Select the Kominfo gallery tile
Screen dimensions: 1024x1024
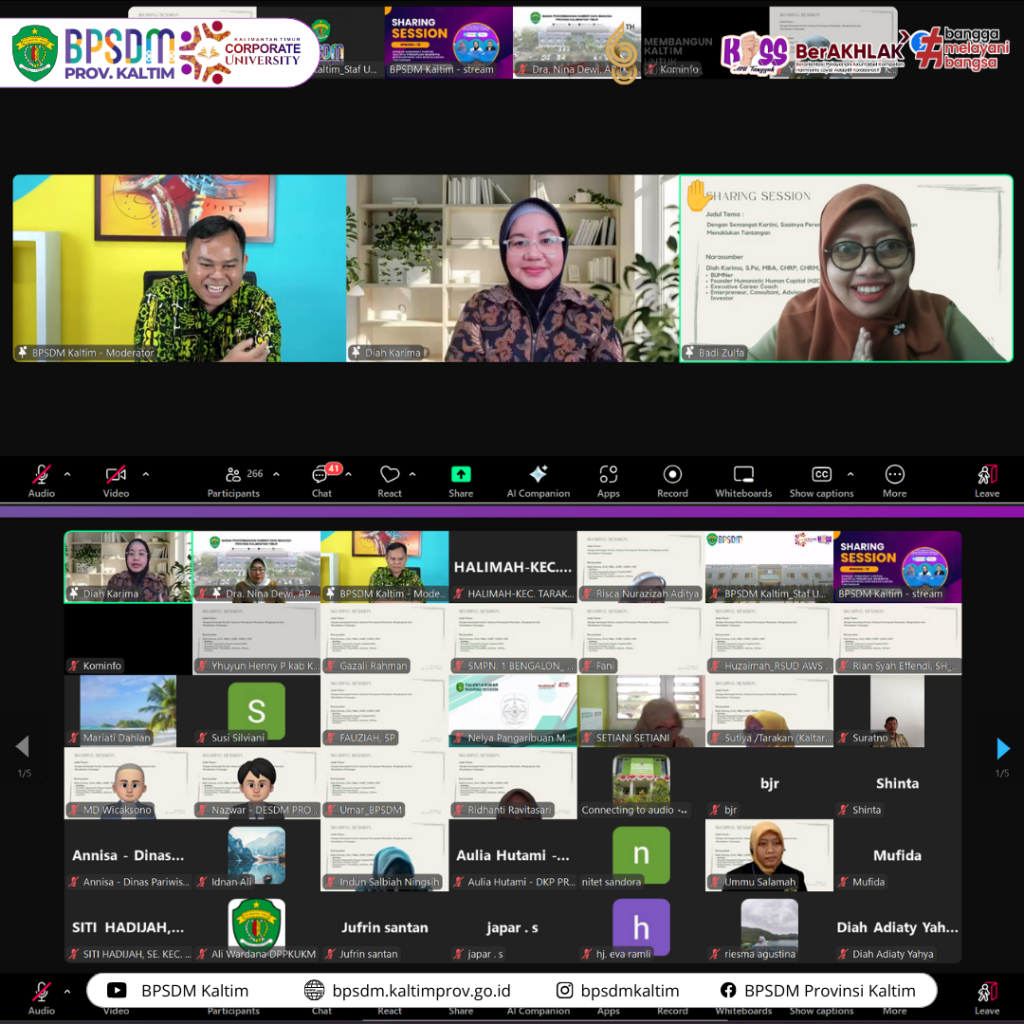(128, 639)
